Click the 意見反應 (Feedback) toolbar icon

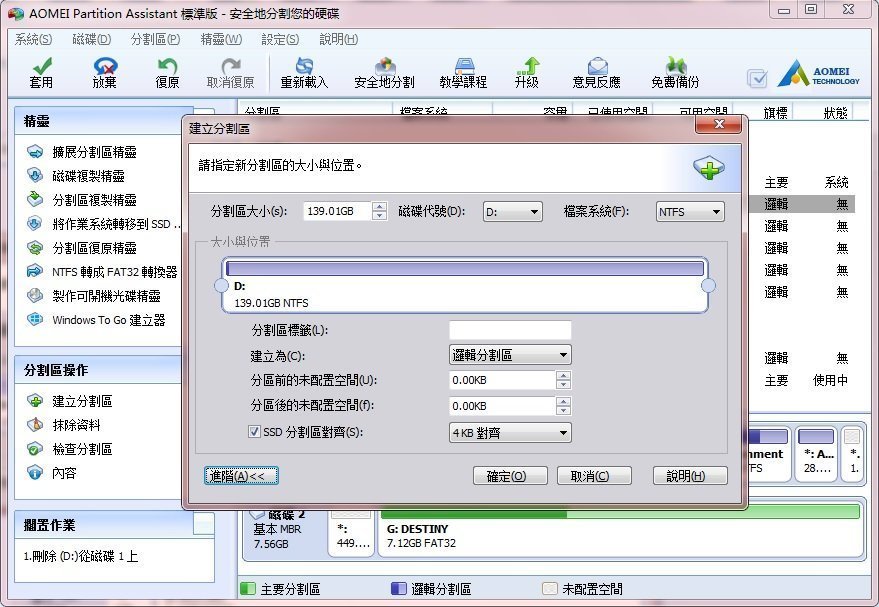pos(596,73)
